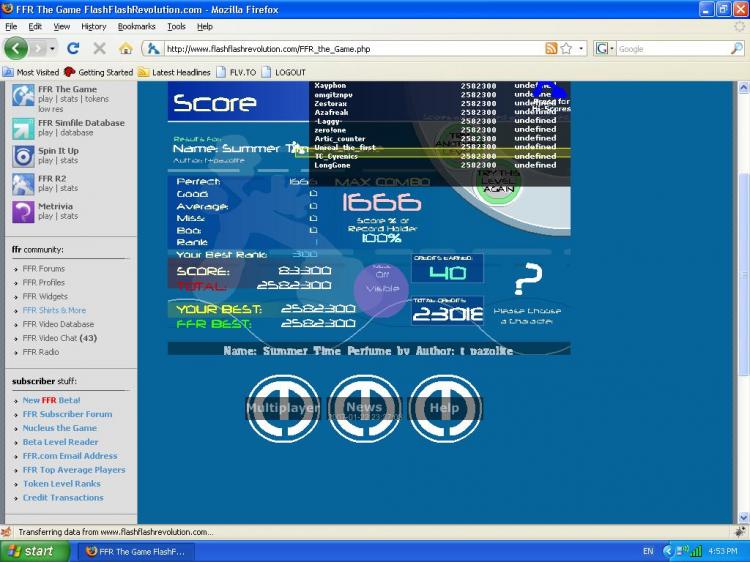Click the Try This Level Again button
The height and width of the screenshot is (562, 750).
(498, 181)
